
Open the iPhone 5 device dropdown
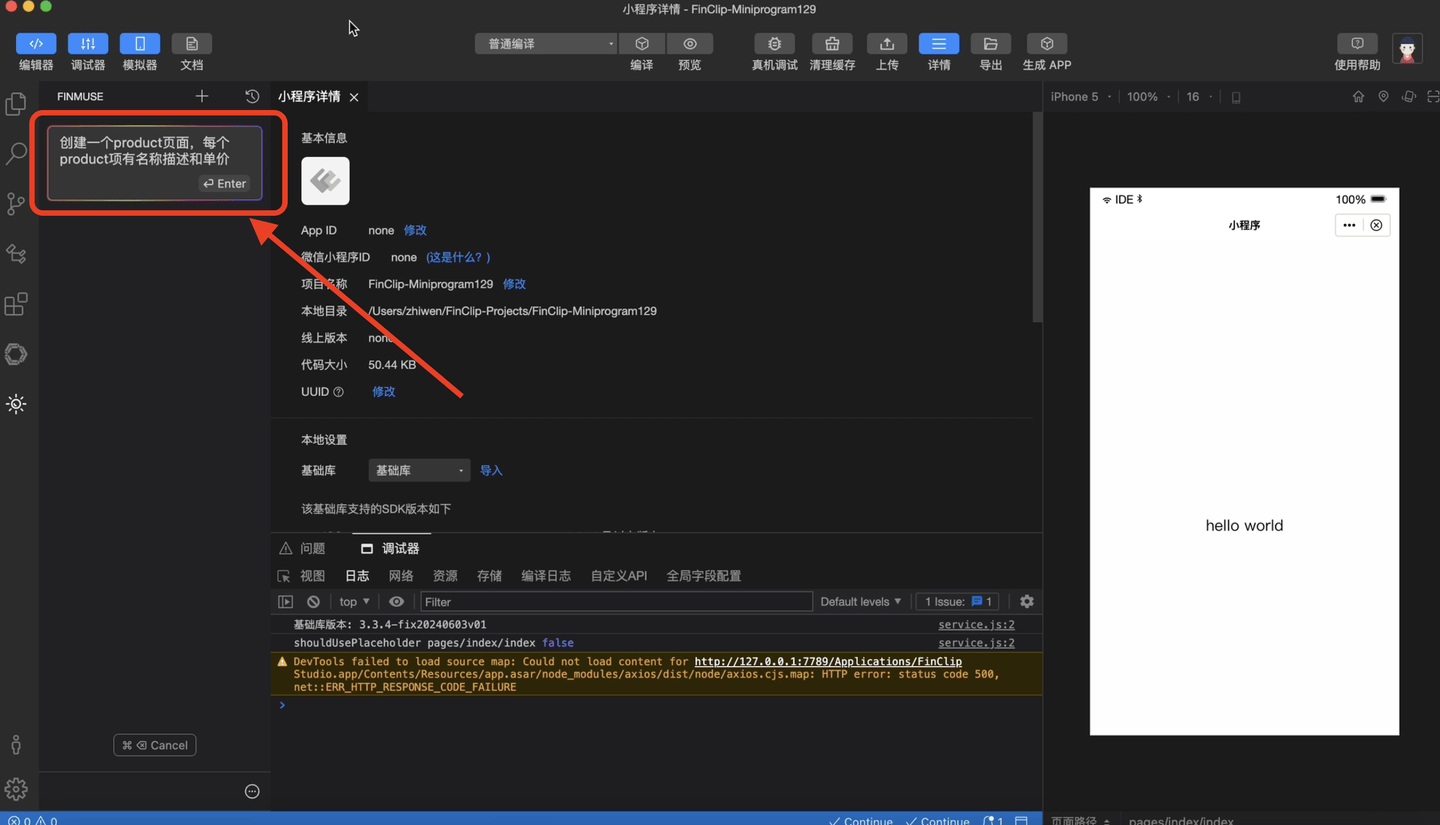click(x=1080, y=97)
